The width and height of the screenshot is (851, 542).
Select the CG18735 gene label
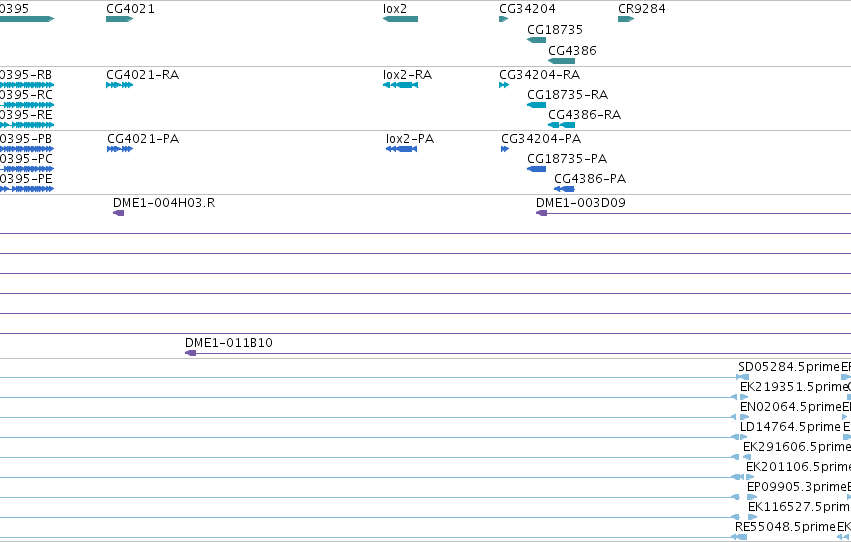pyautogui.click(x=555, y=29)
